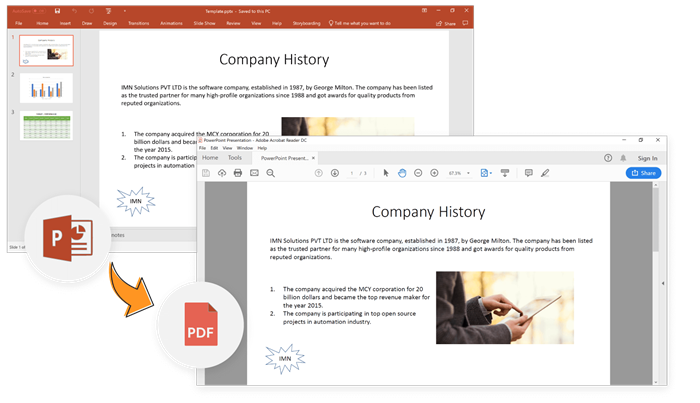Go to next page with down arrow
The image size is (700, 403).
(335, 173)
